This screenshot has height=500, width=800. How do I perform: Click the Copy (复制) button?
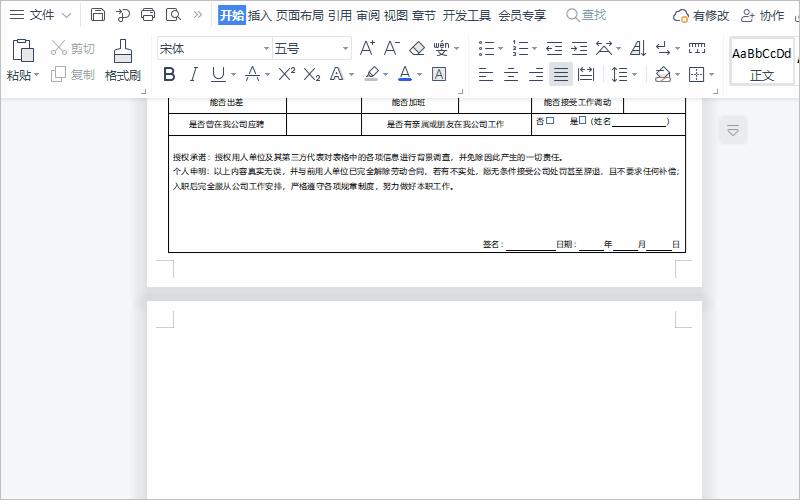72,74
